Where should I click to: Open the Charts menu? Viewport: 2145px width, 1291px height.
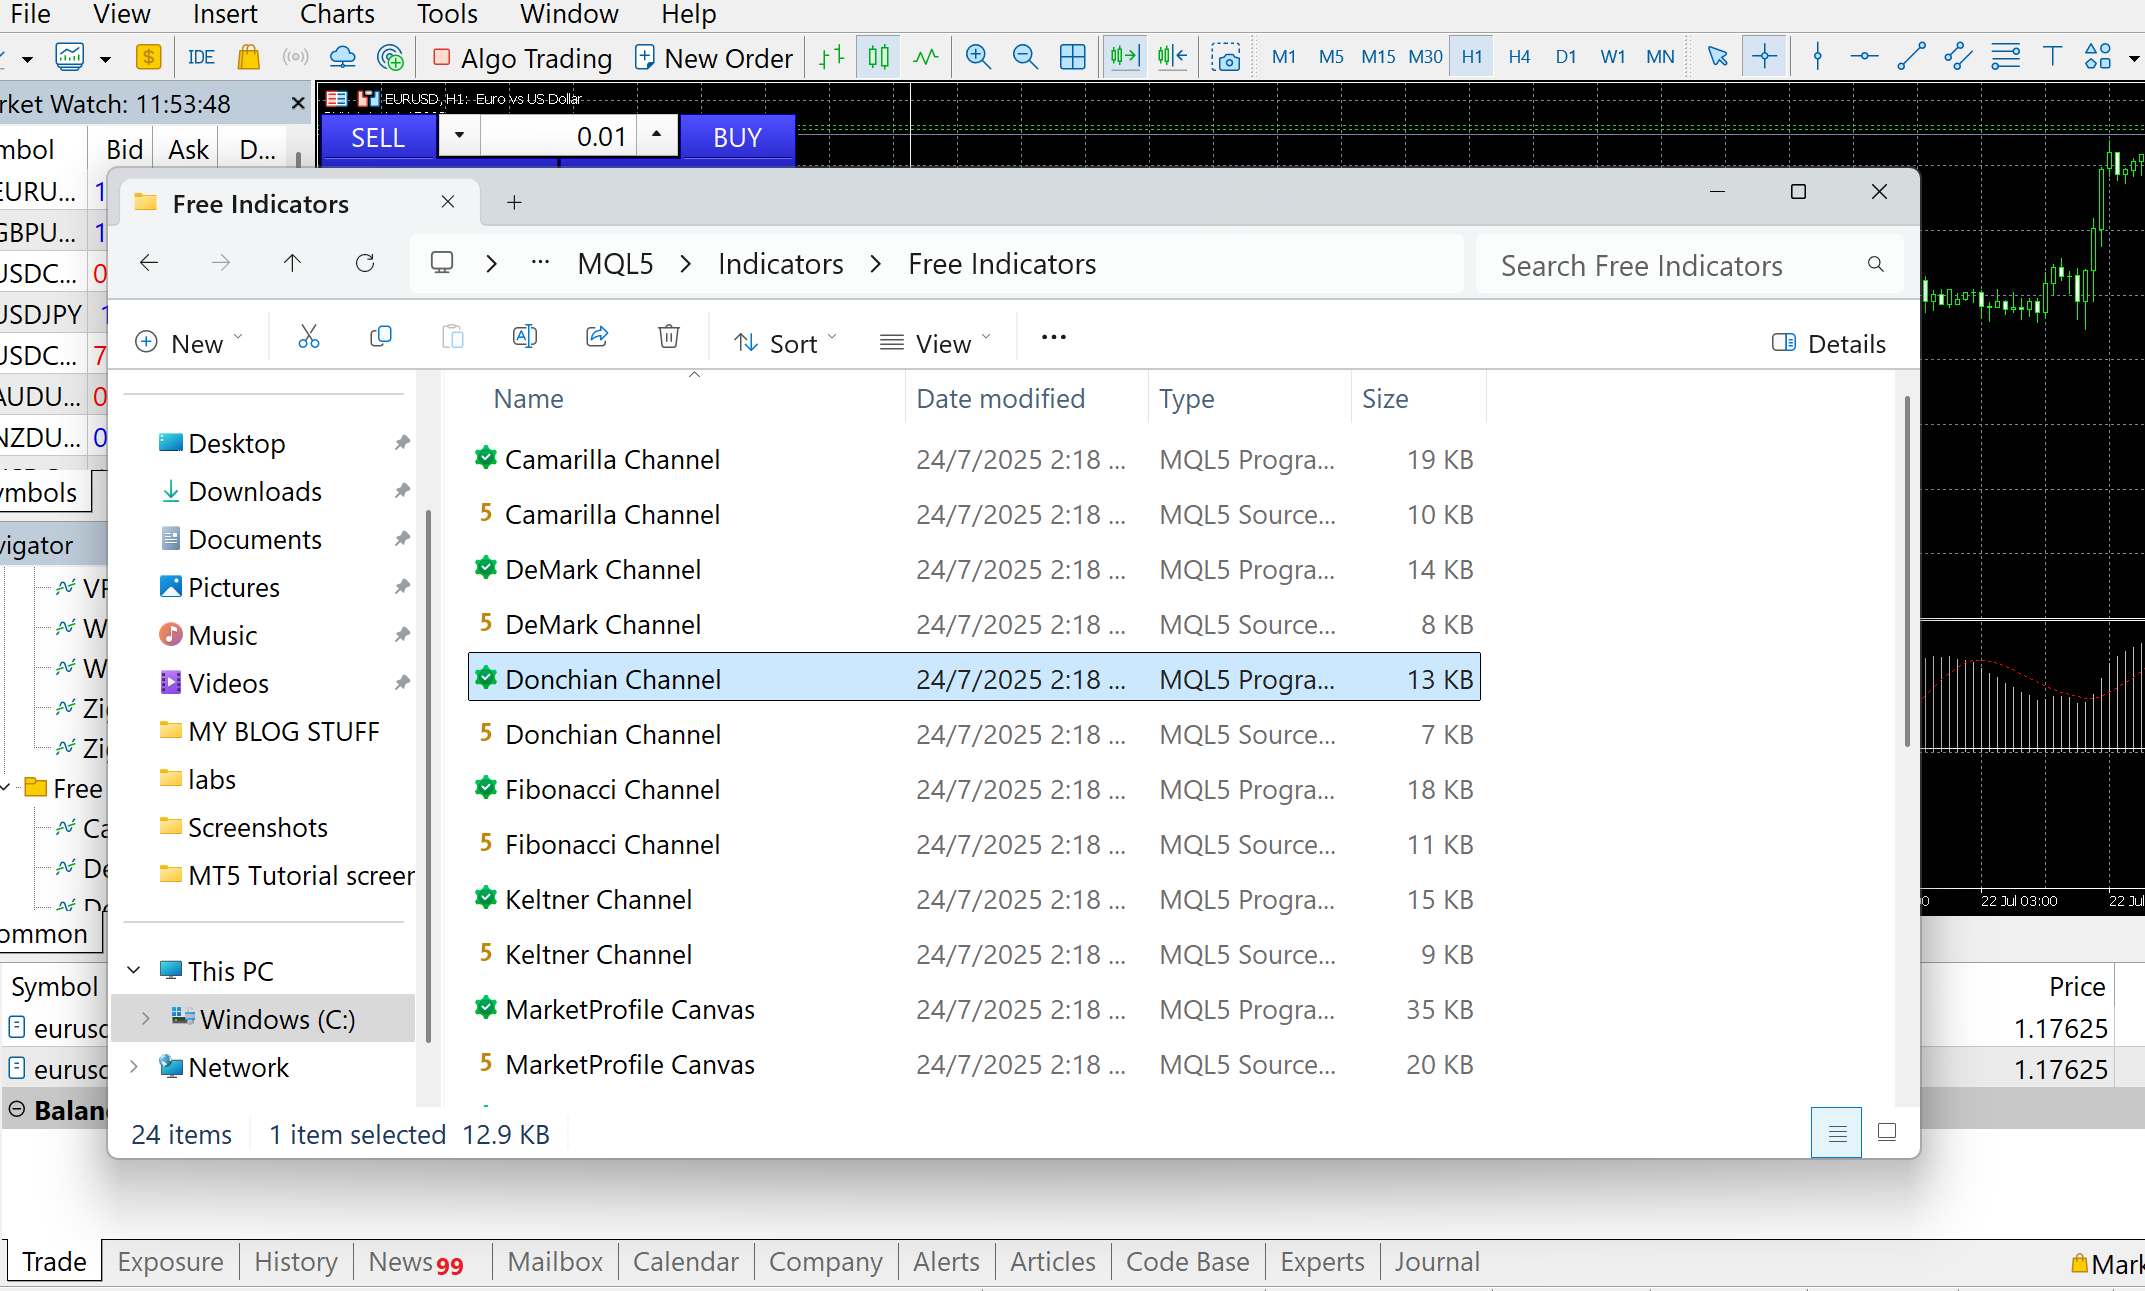[337, 14]
